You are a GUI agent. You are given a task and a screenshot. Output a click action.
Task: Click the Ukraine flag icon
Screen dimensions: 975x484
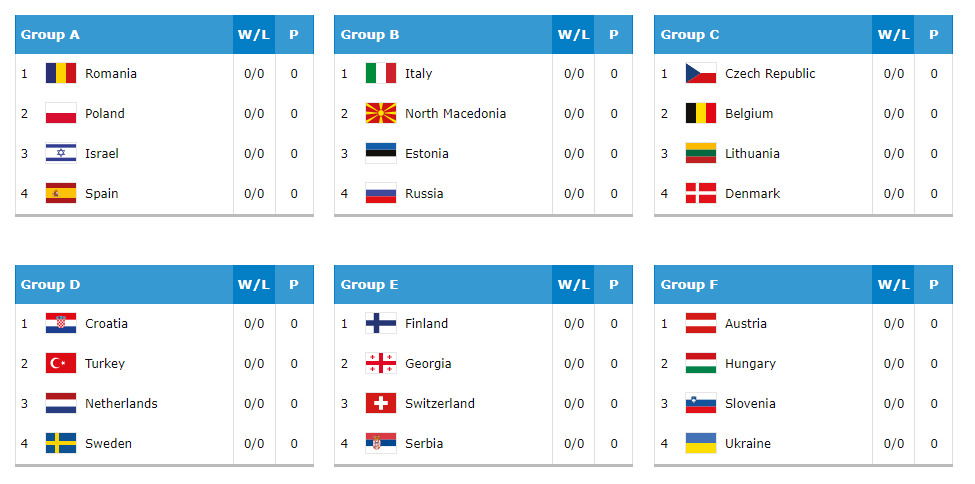[x=701, y=444]
